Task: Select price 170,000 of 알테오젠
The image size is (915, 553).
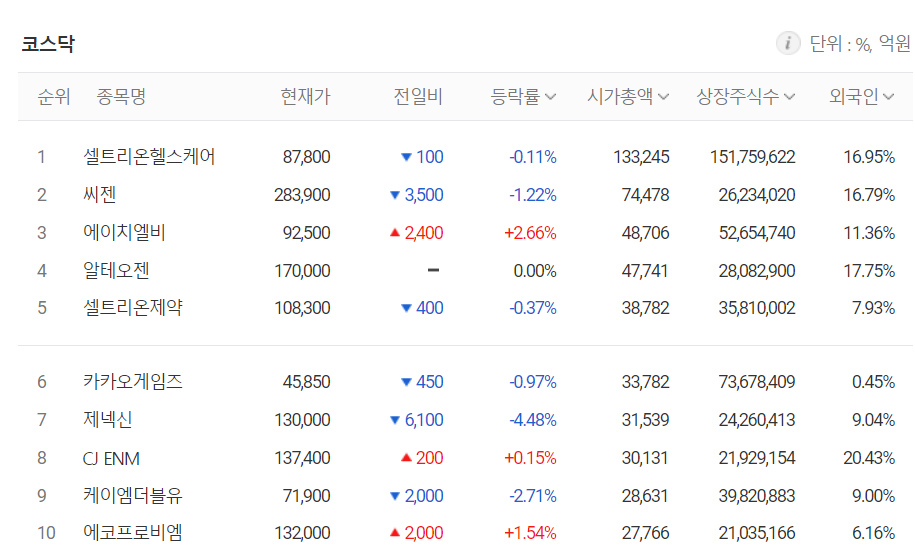Action: click(x=302, y=271)
